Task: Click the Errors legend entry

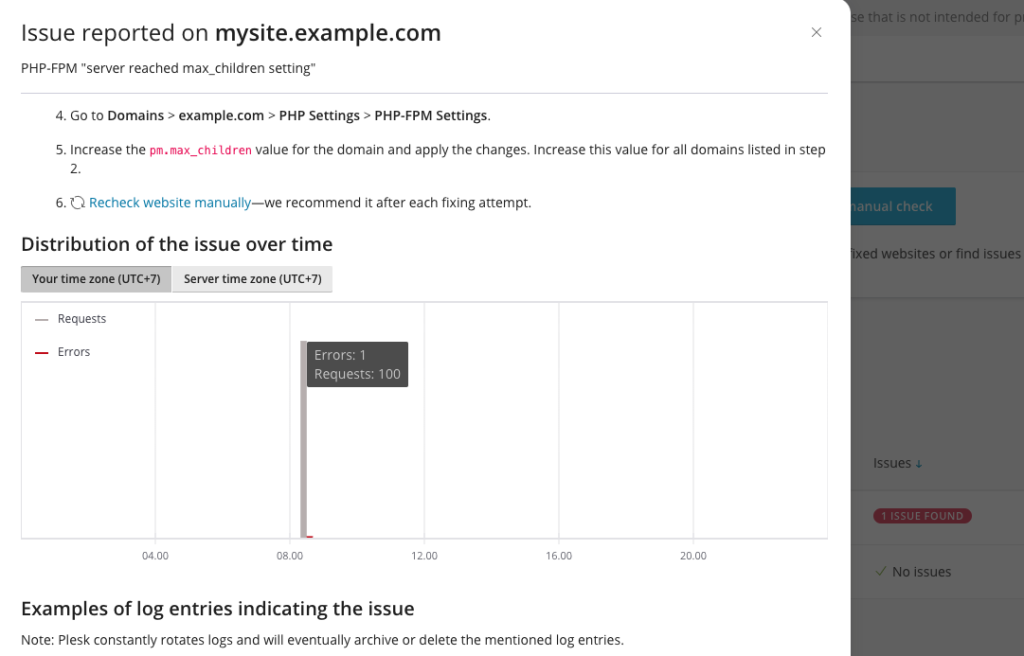Action: [x=63, y=352]
